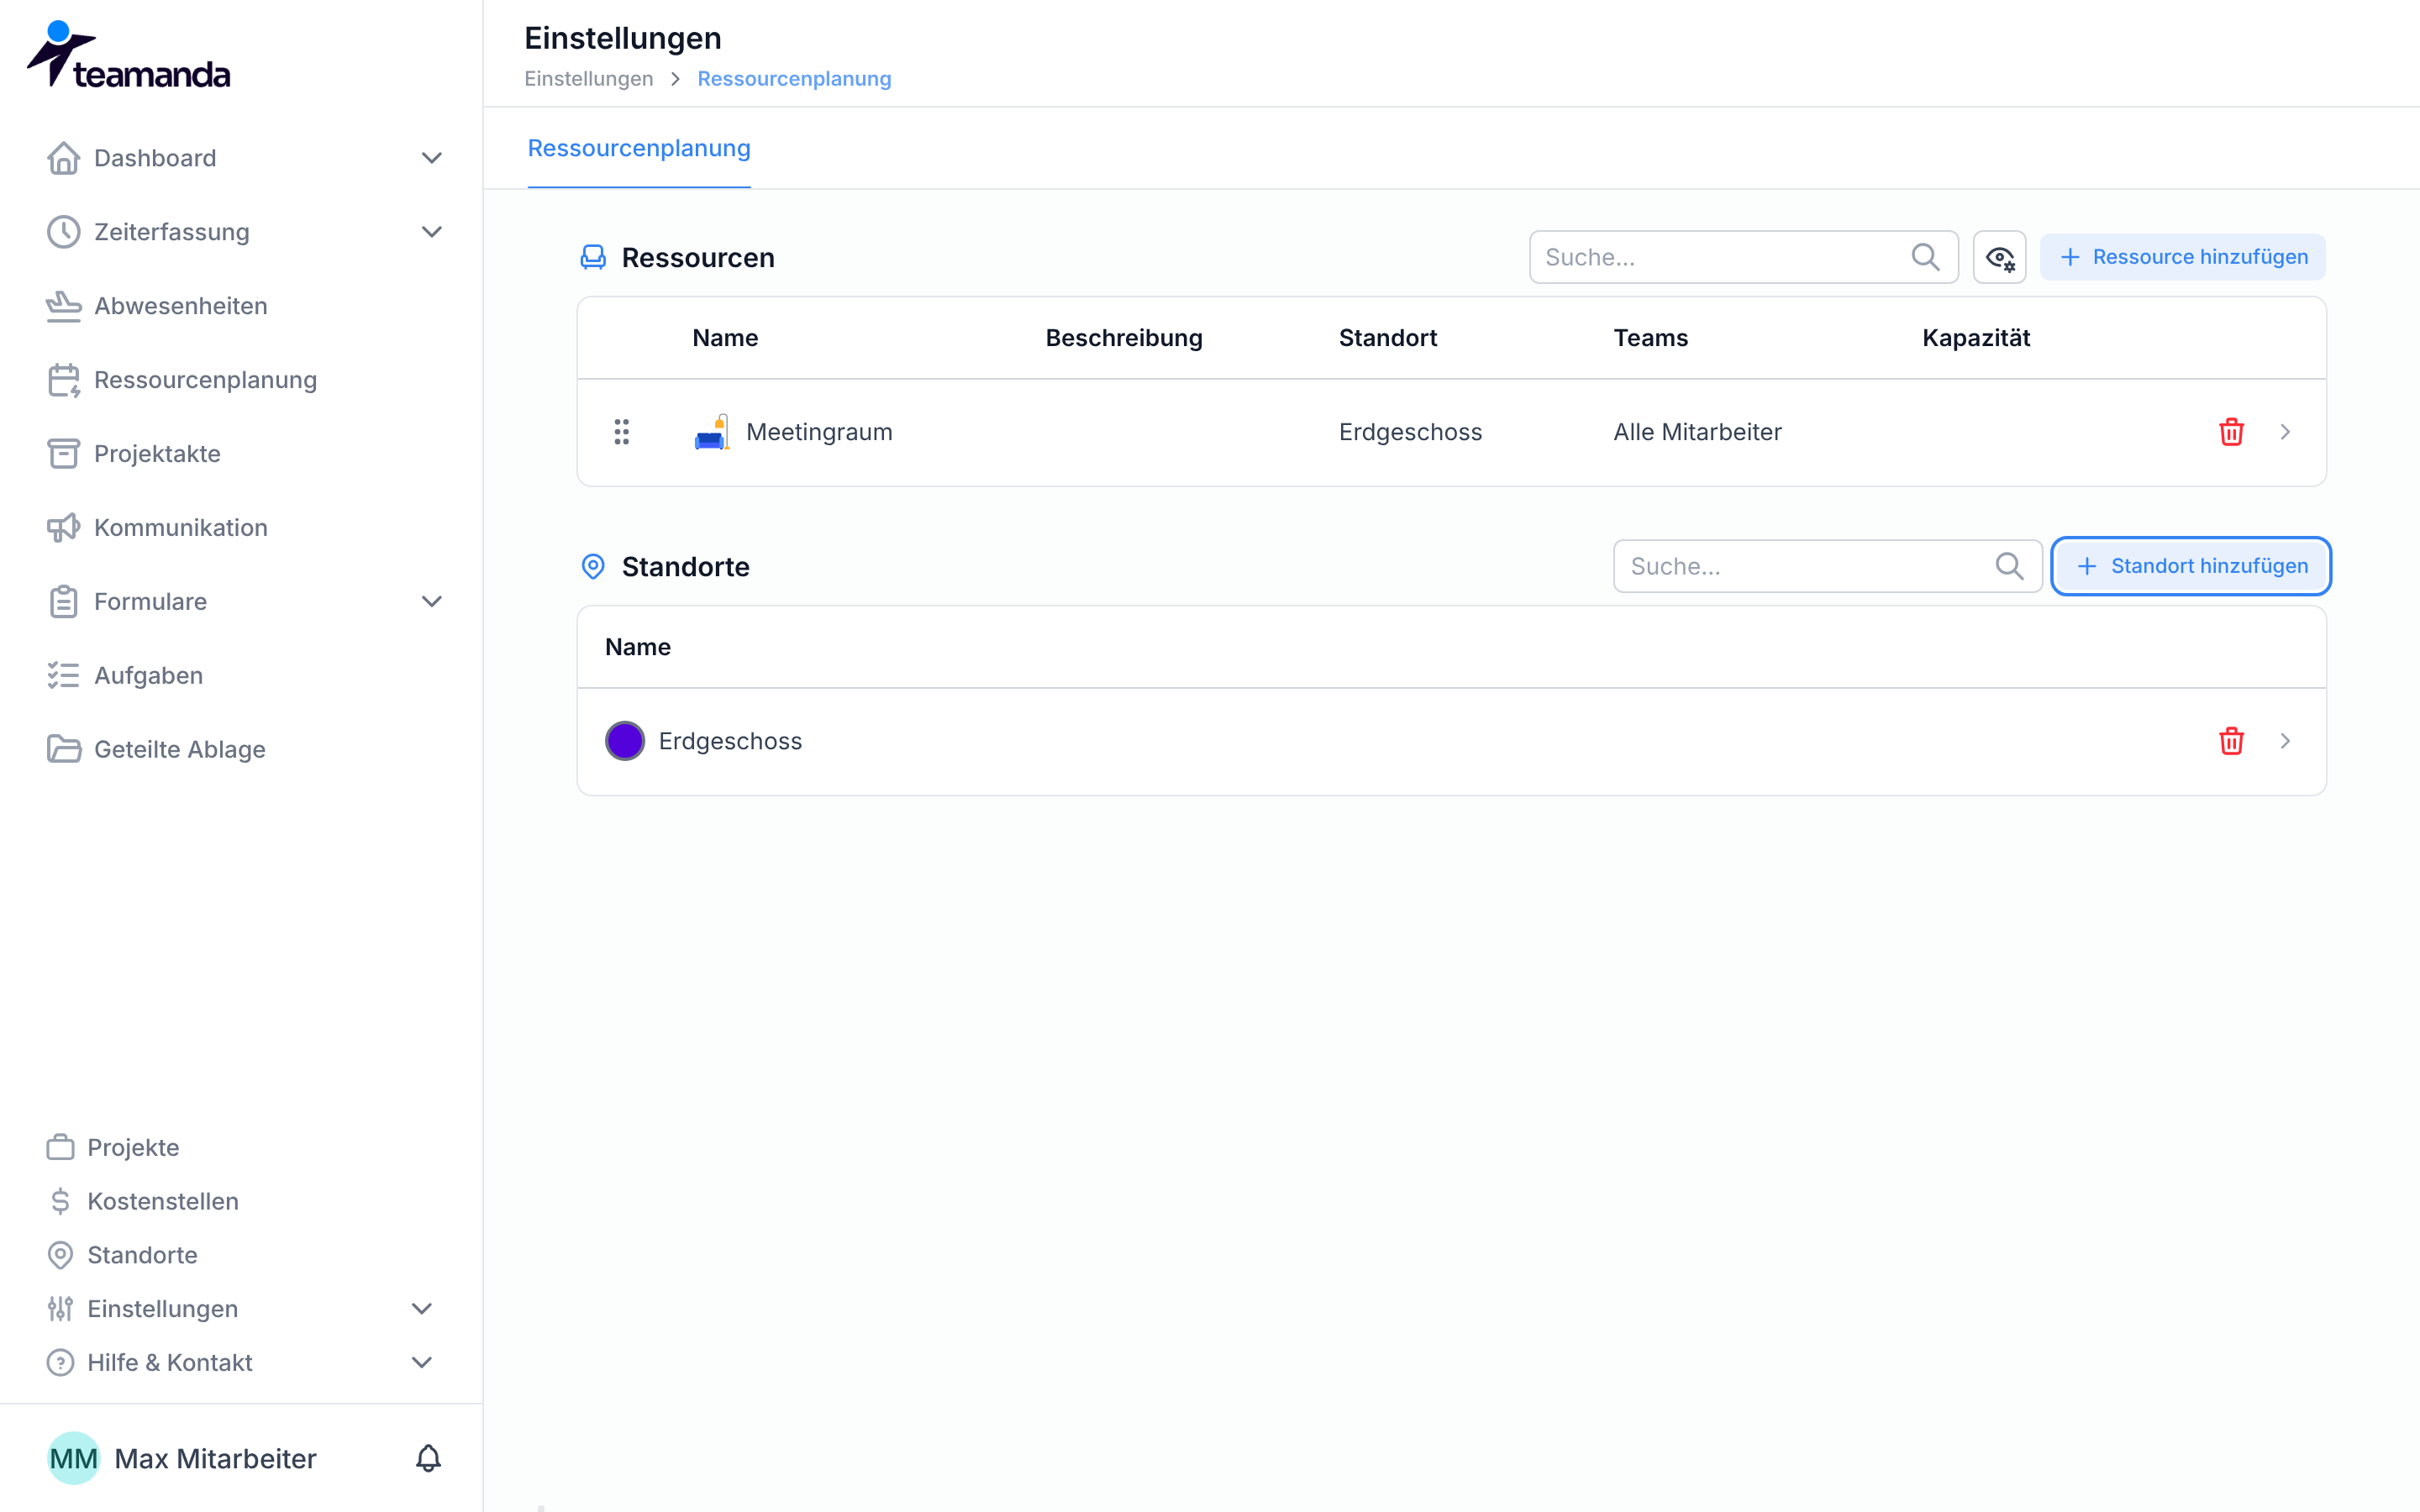Expand the Formulare submenu chevron
Screen dimensions: 2420x1512
pyautogui.click(x=431, y=601)
